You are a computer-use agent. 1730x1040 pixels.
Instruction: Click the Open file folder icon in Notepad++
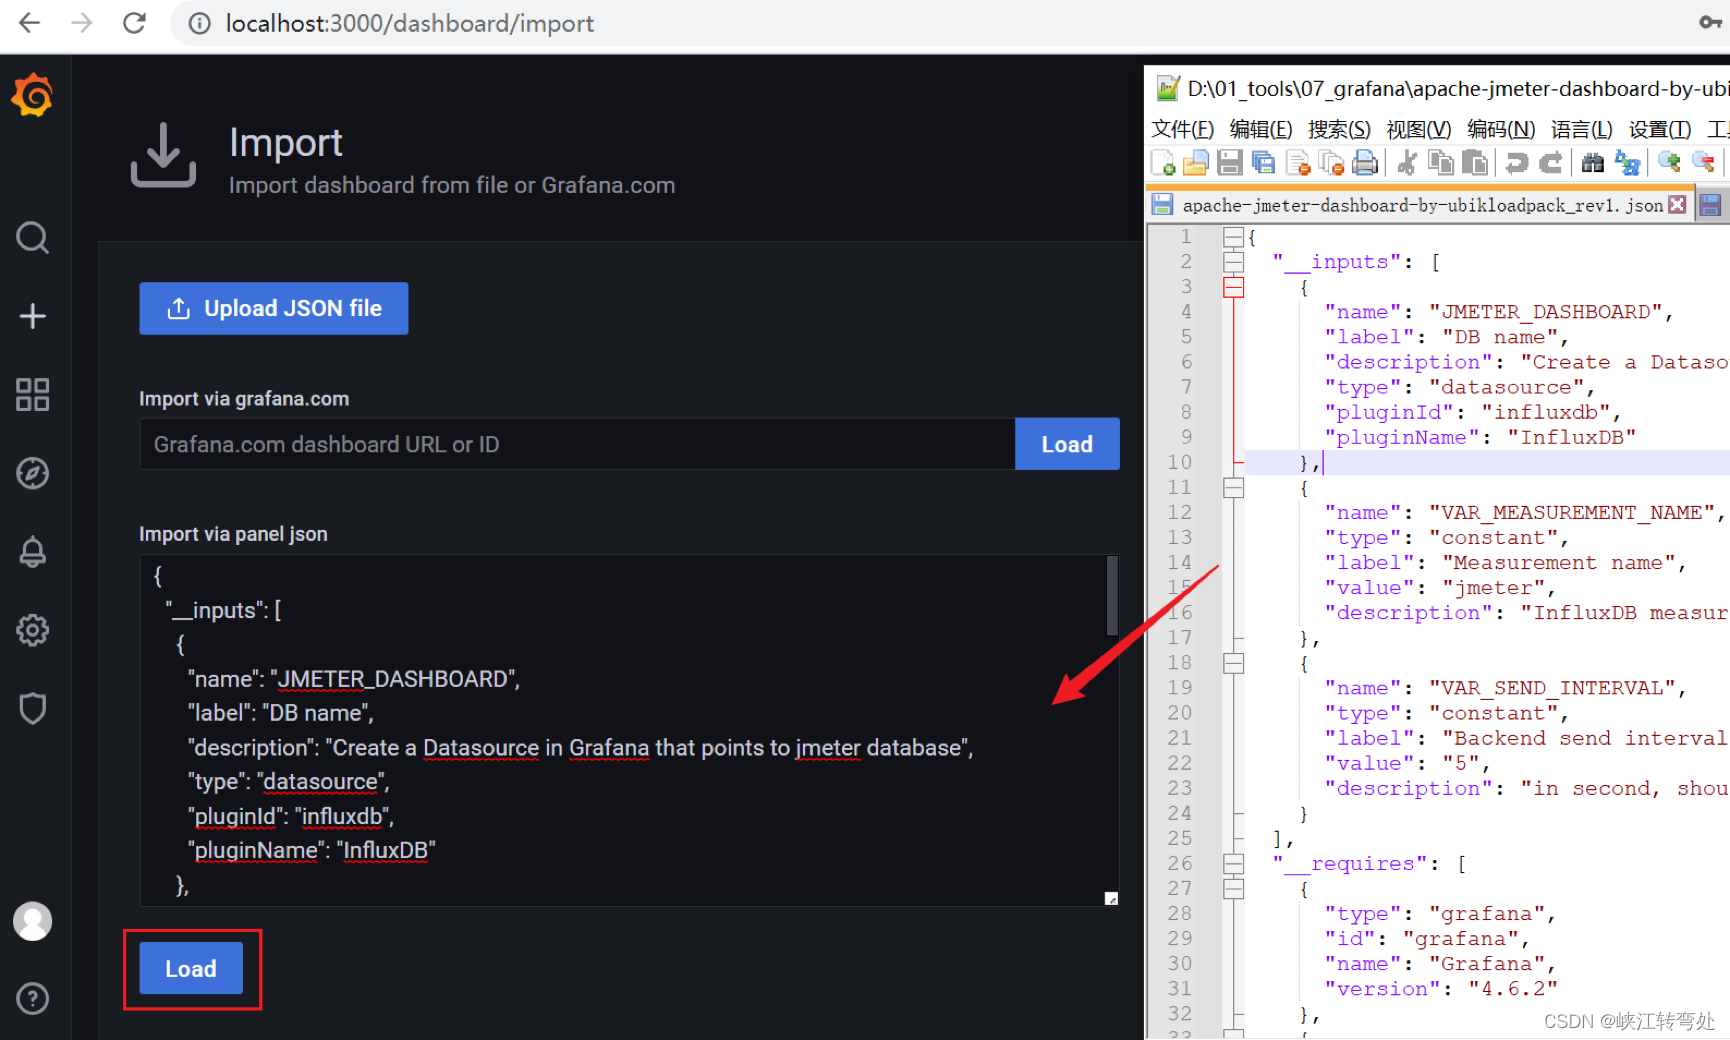[x=1196, y=162]
